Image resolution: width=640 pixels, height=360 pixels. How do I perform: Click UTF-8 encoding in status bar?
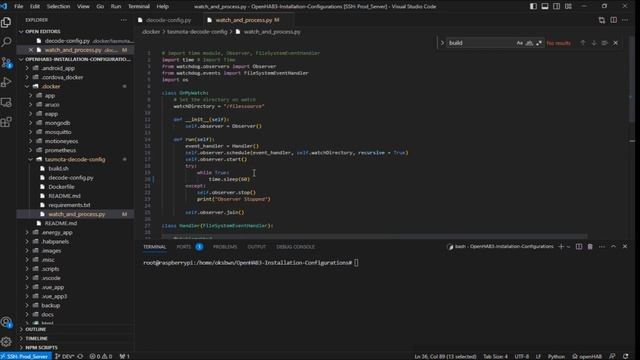coord(522,356)
